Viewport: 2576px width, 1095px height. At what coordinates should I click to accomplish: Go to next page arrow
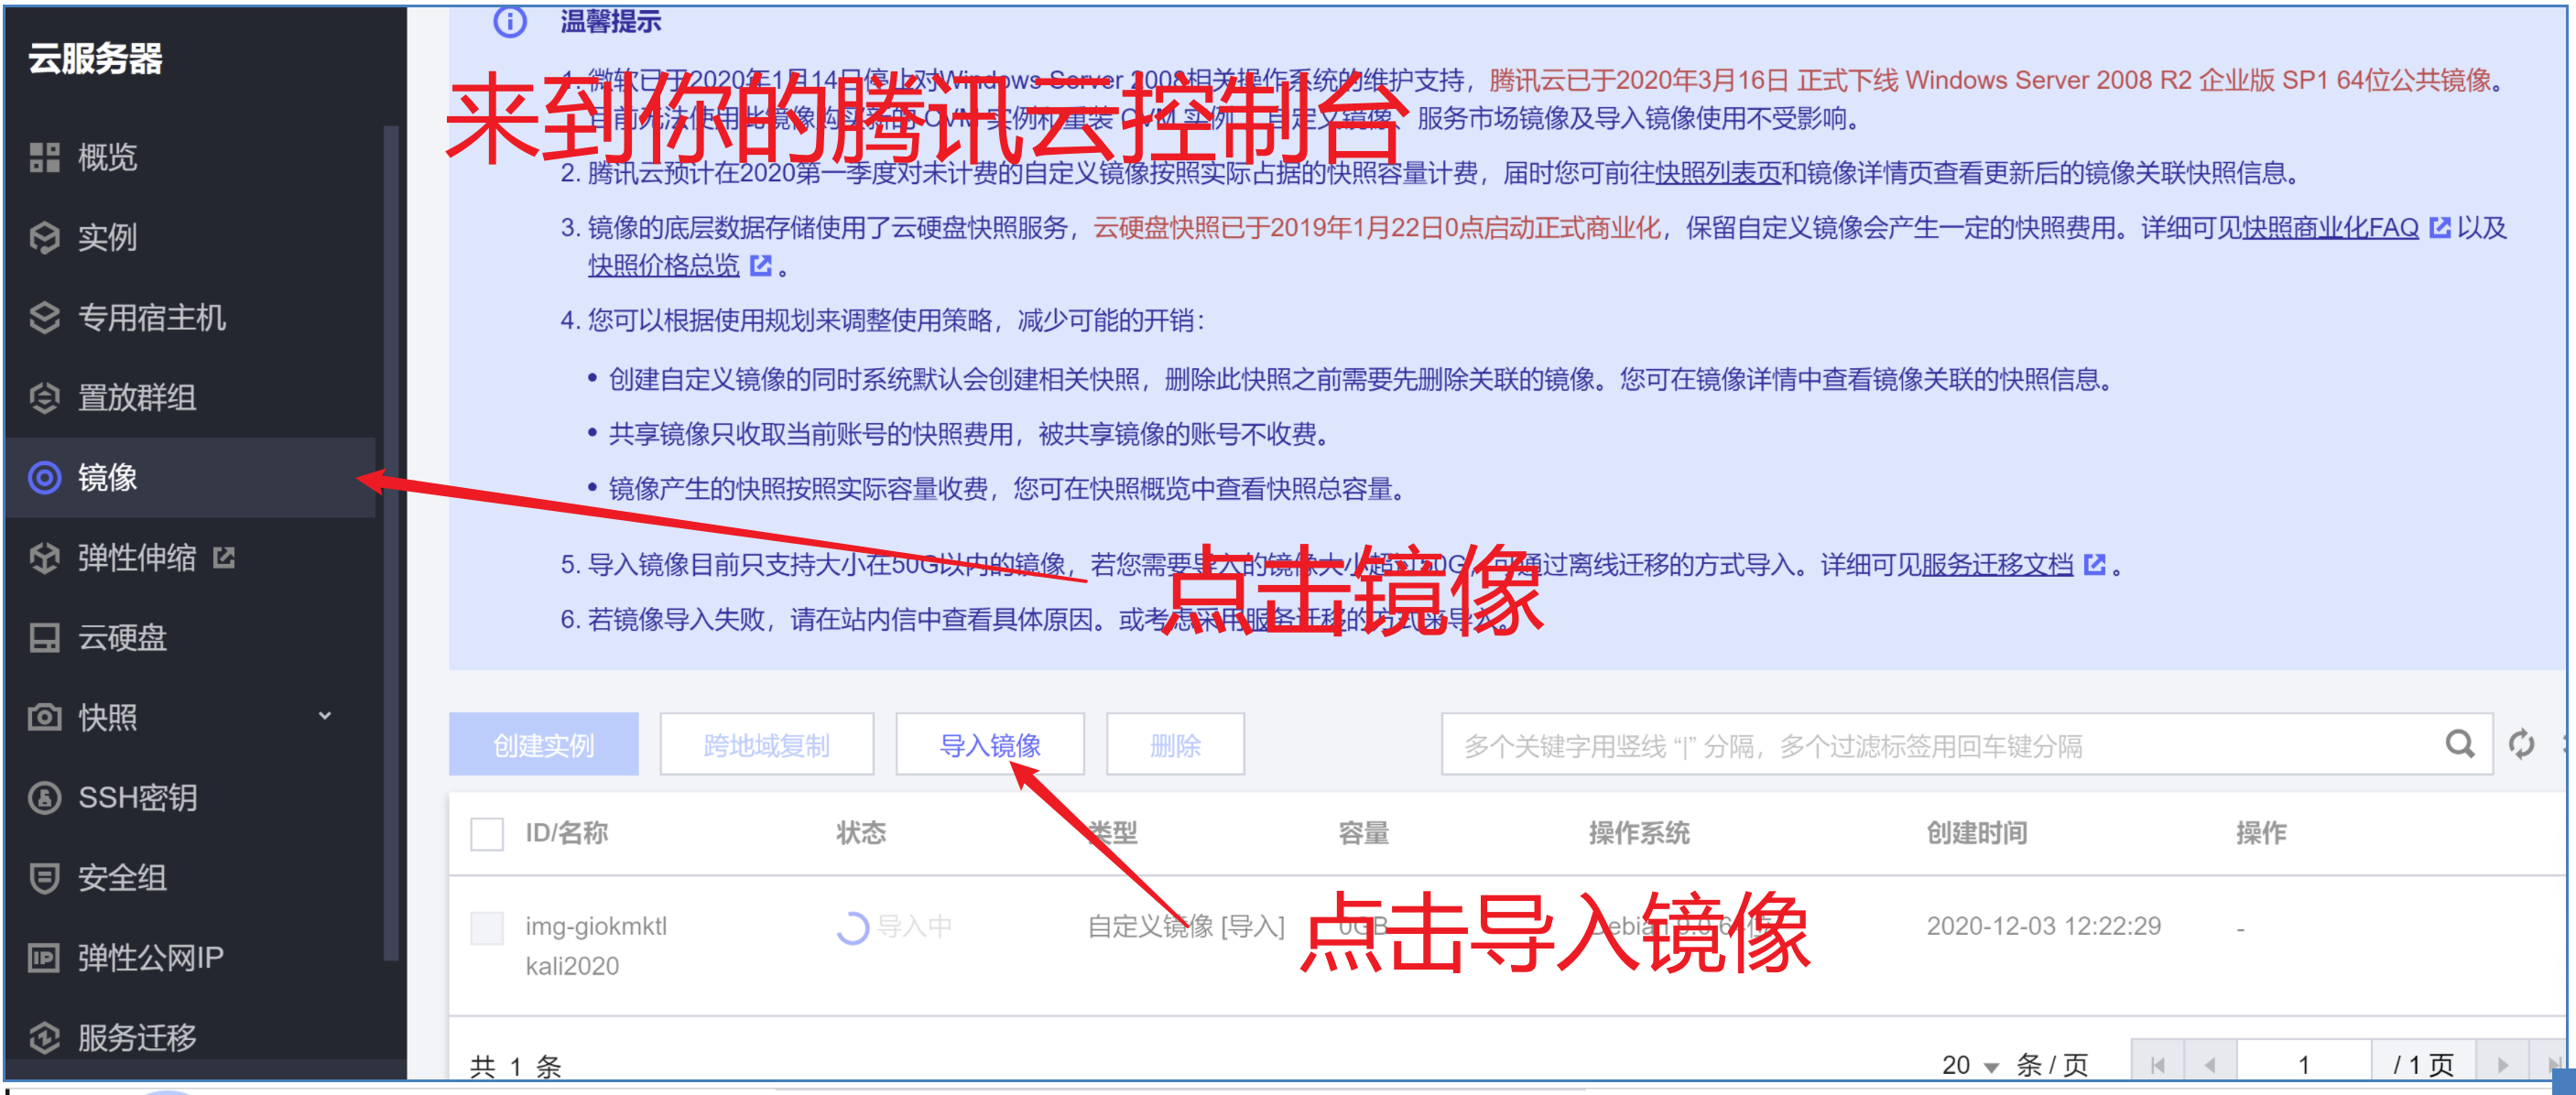point(2502,1065)
